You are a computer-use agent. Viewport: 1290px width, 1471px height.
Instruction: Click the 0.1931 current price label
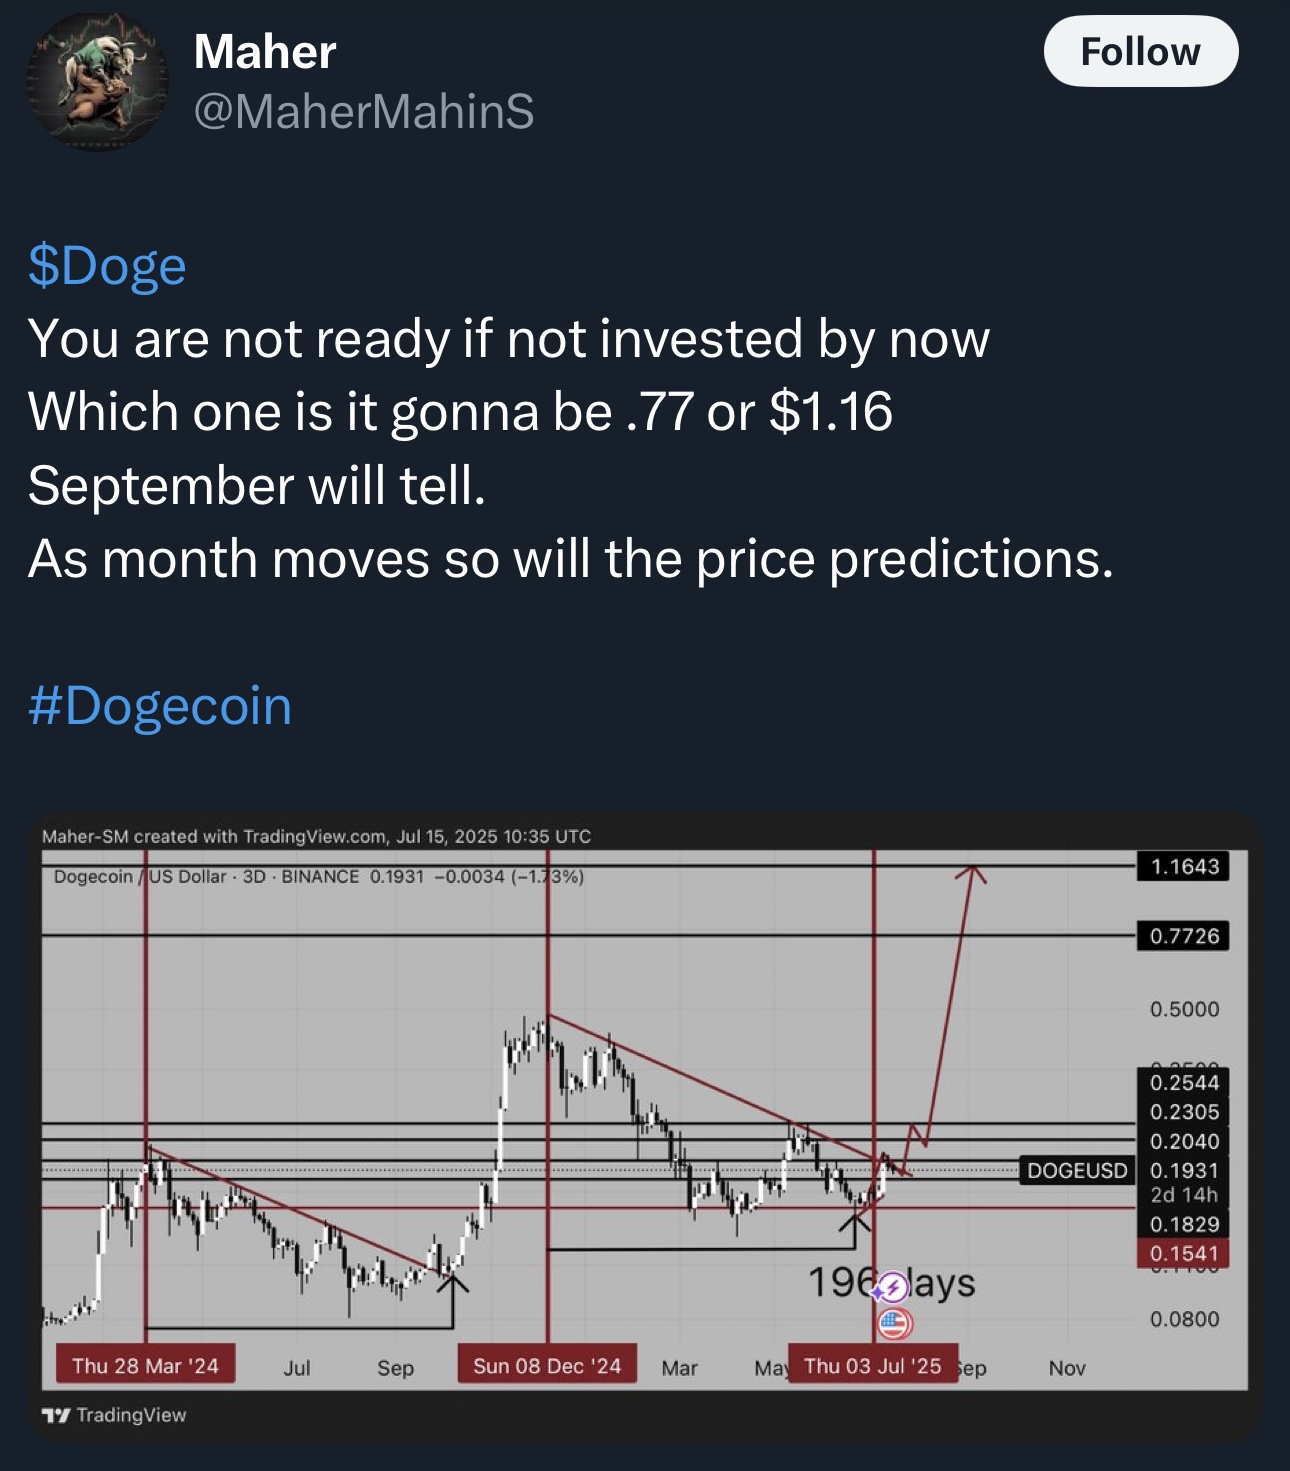(x=1184, y=1170)
